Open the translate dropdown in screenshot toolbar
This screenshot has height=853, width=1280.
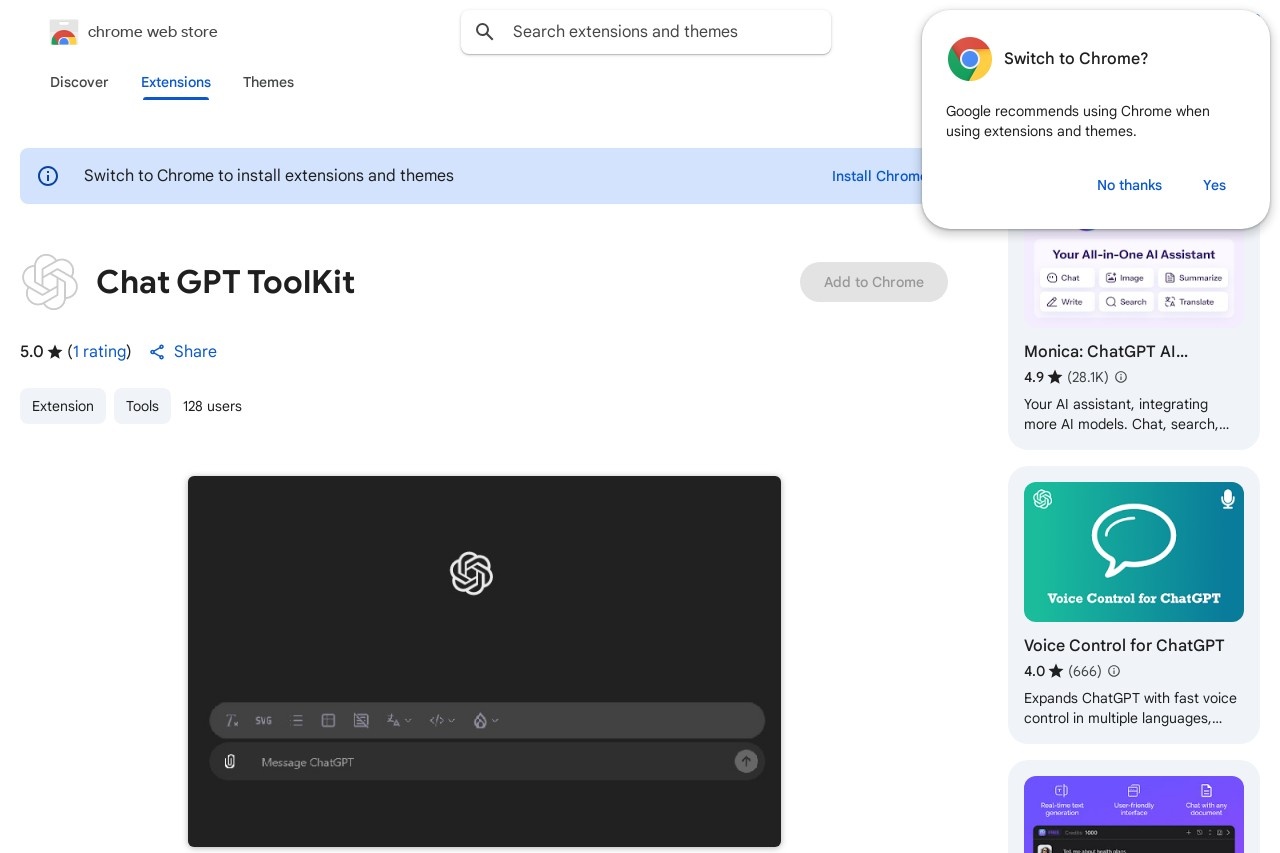coord(399,720)
